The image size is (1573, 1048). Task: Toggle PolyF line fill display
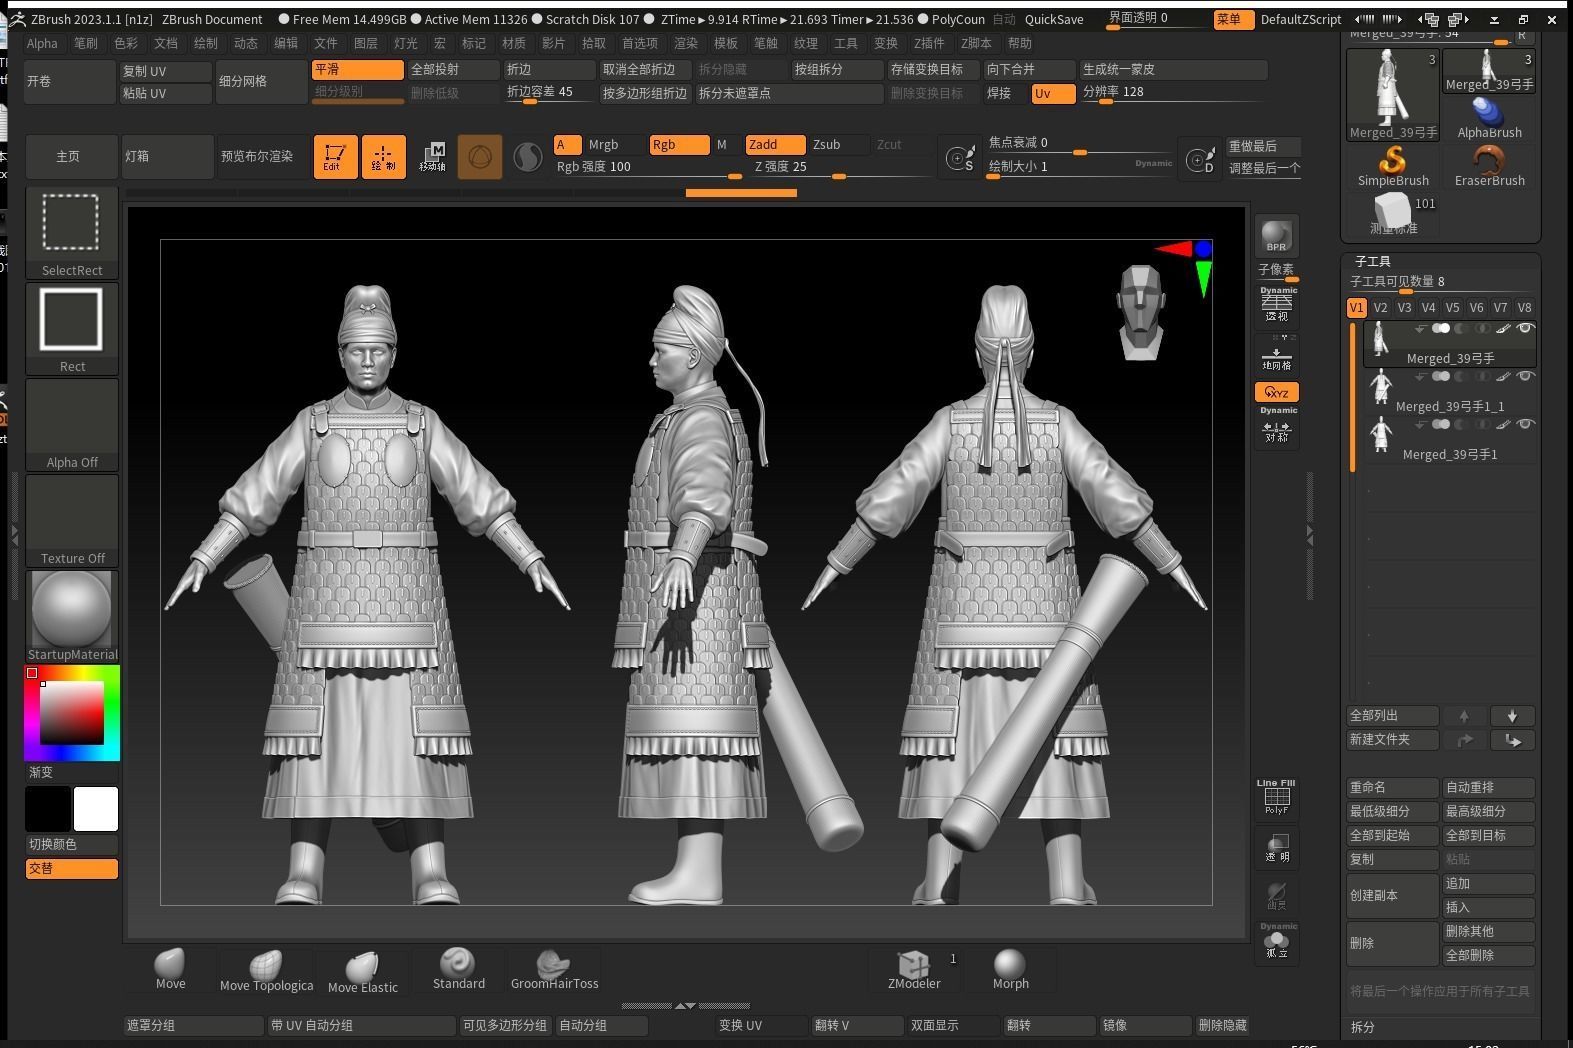(x=1277, y=797)
